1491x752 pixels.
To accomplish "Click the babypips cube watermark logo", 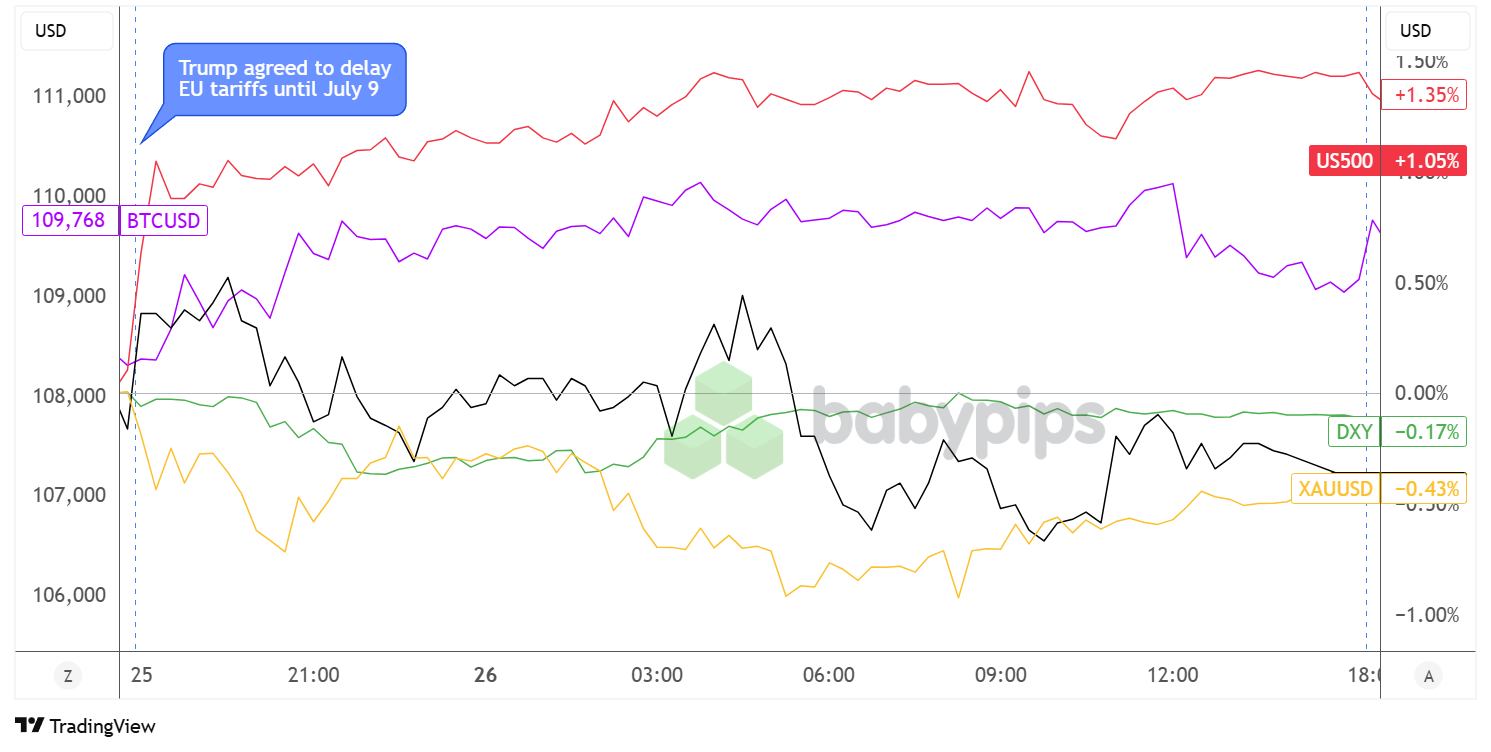I will pyautogui.click(x=724, y=421).
